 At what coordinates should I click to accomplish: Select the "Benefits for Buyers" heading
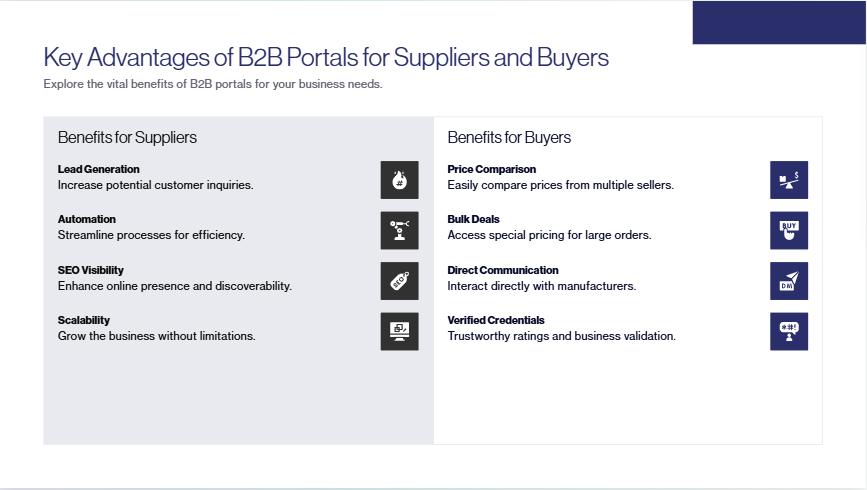509,137
